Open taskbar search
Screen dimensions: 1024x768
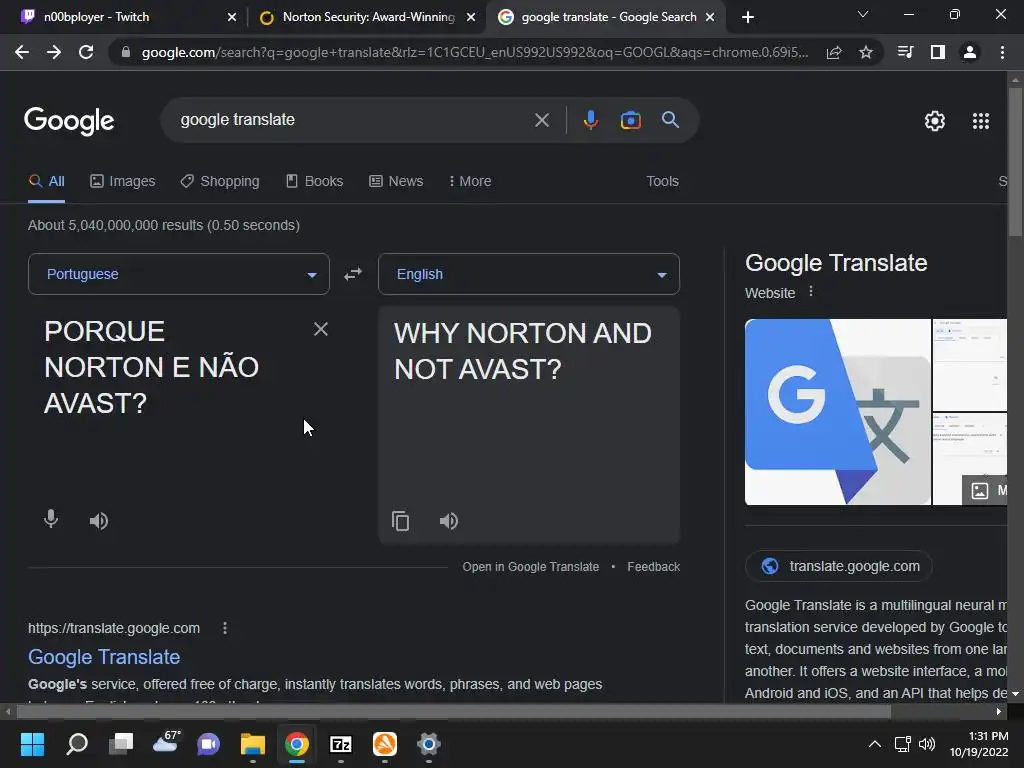click(77, 744)
